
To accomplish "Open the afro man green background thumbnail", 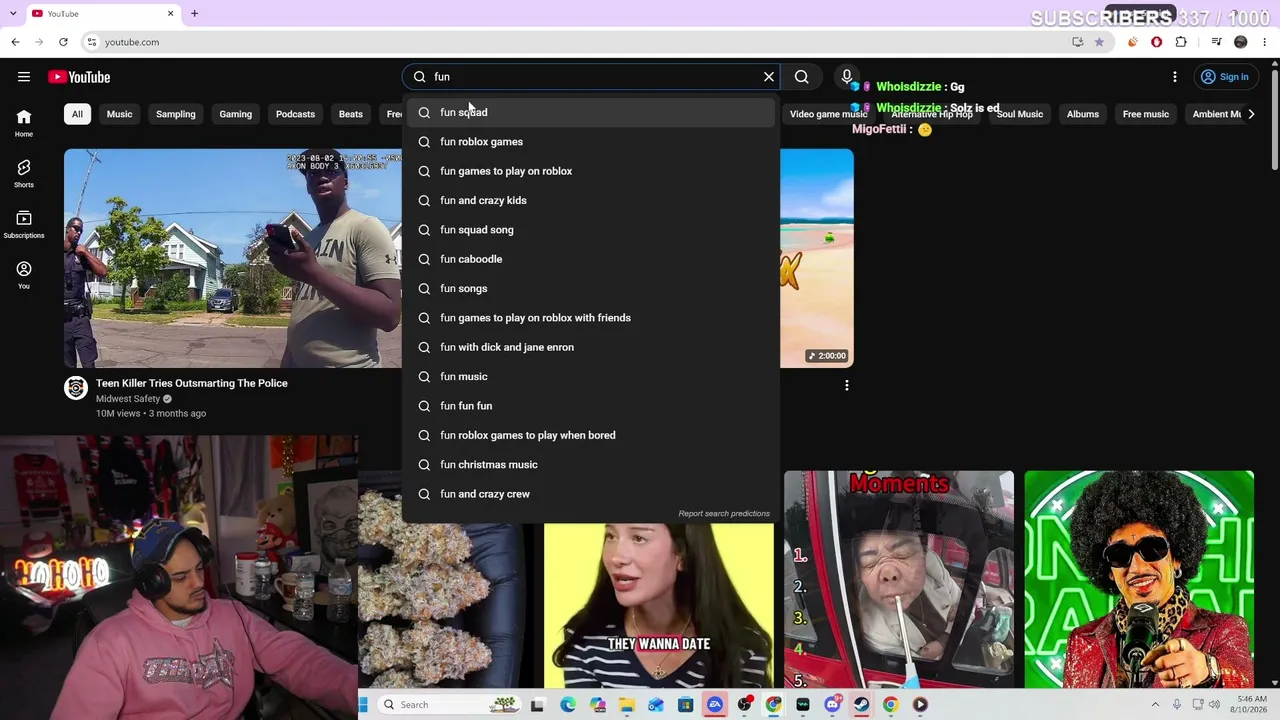I will 1139,579.
